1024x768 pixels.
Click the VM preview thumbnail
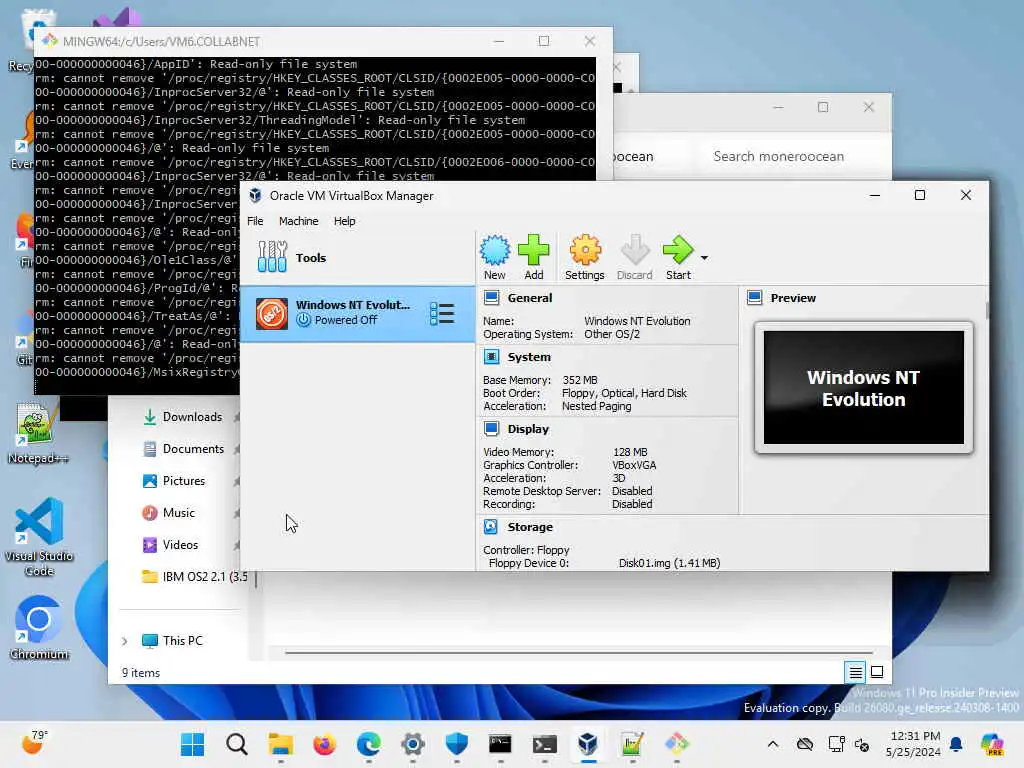point(863,387)
